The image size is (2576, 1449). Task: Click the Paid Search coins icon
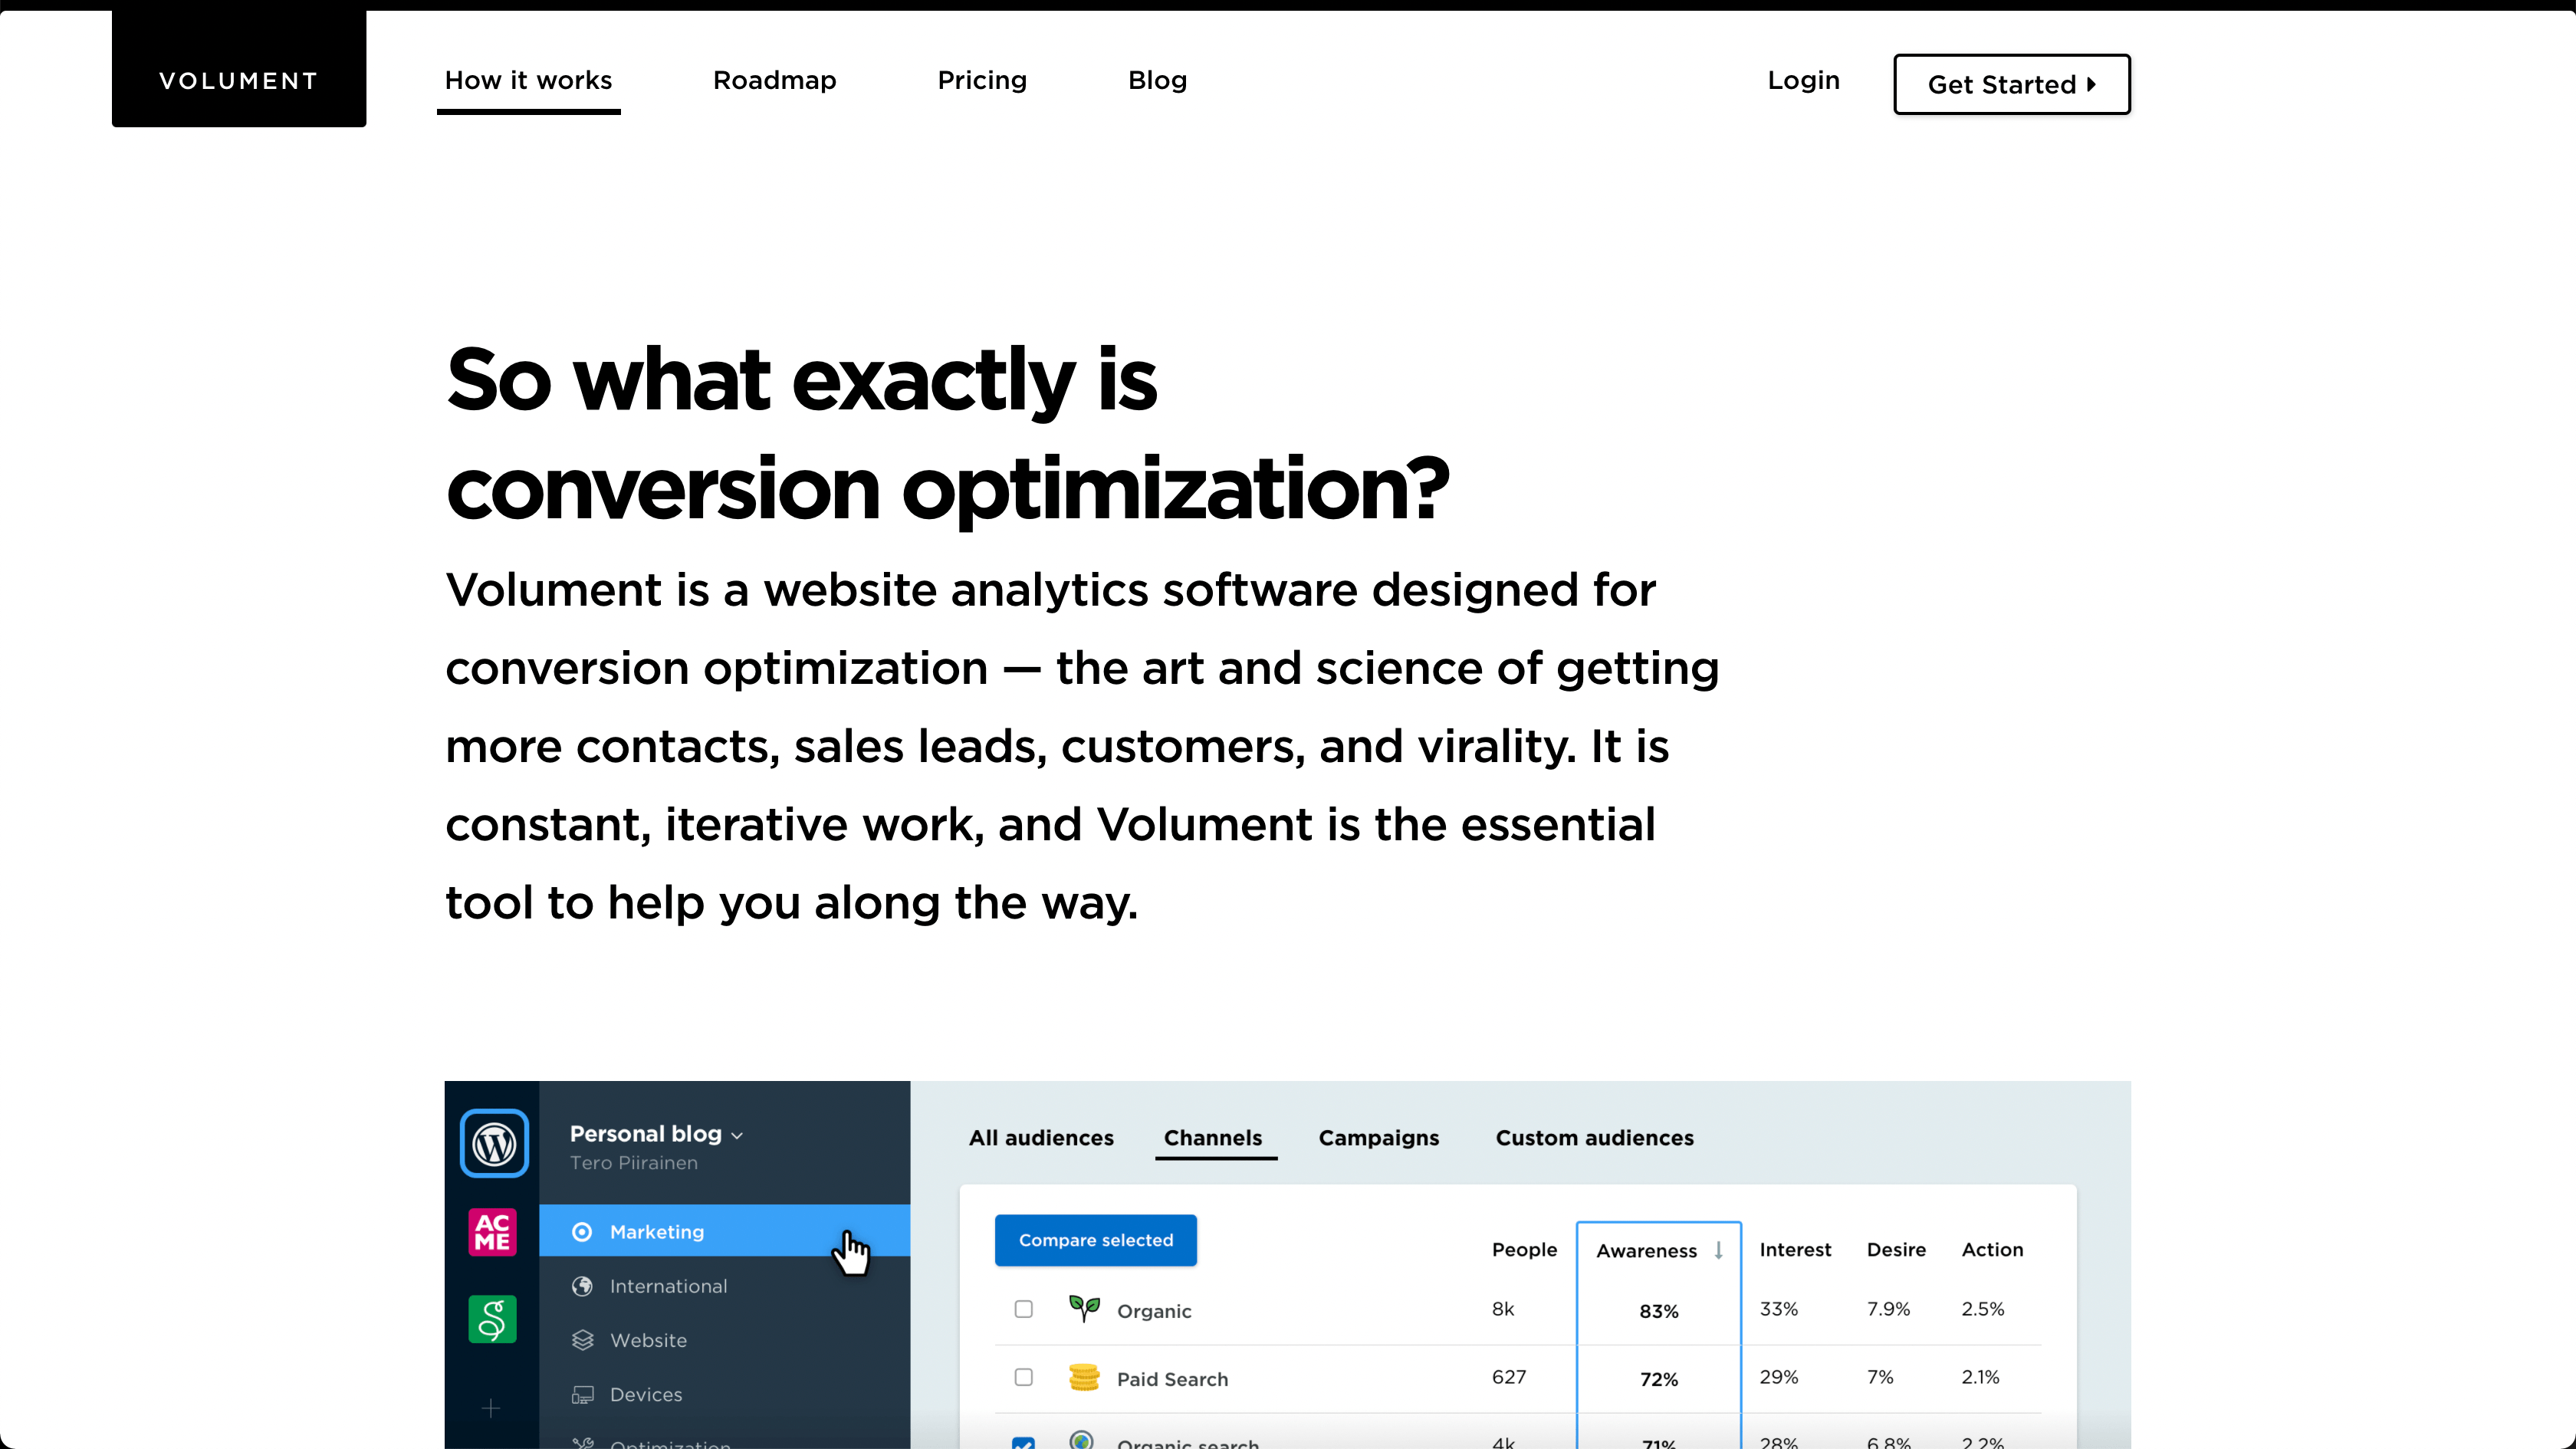[1084, 1378]
